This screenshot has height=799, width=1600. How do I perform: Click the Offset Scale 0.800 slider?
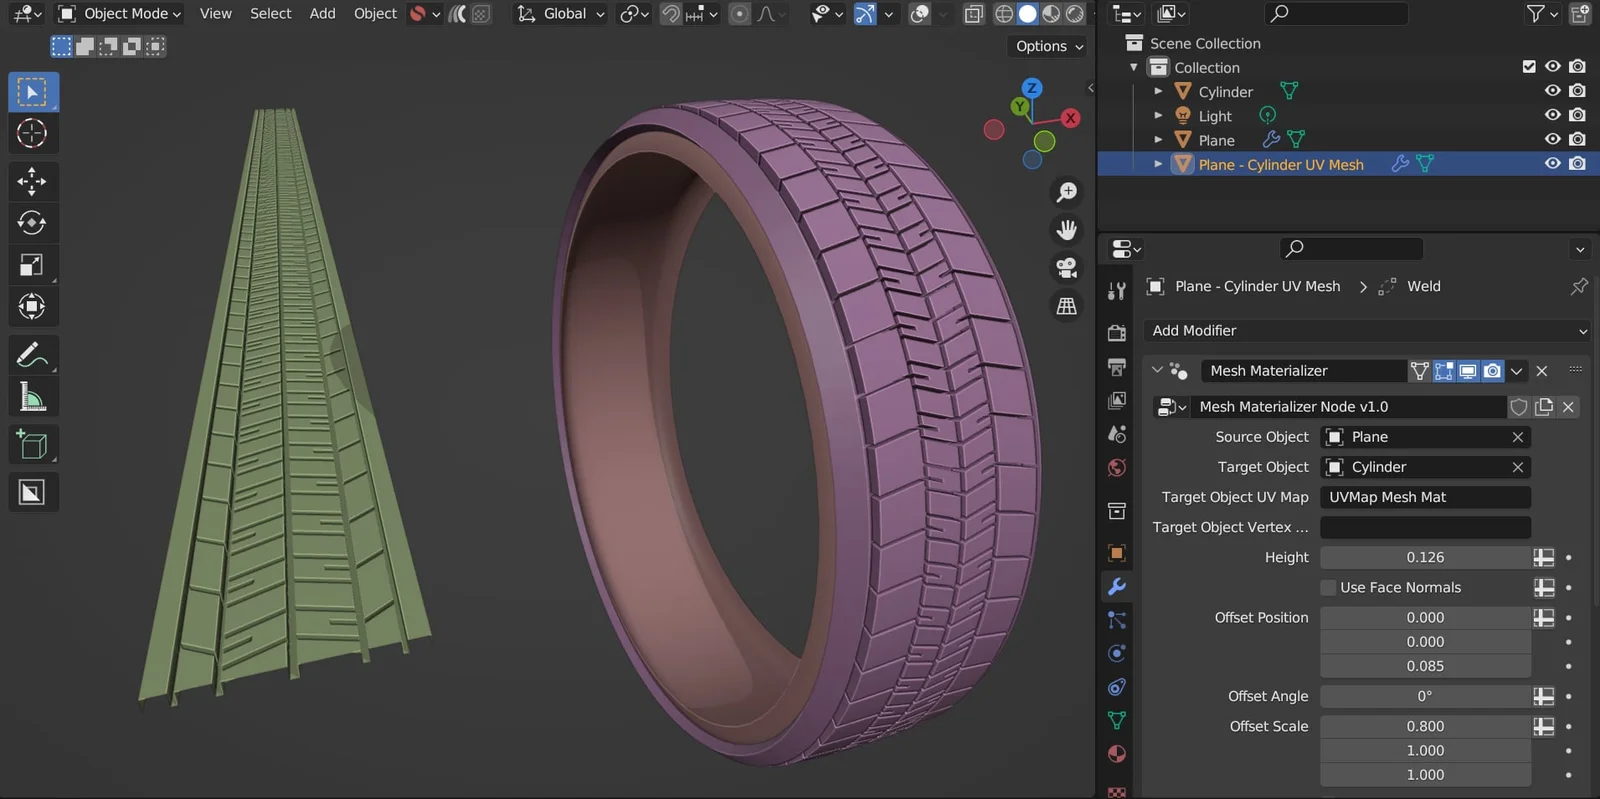point(1425,726)
